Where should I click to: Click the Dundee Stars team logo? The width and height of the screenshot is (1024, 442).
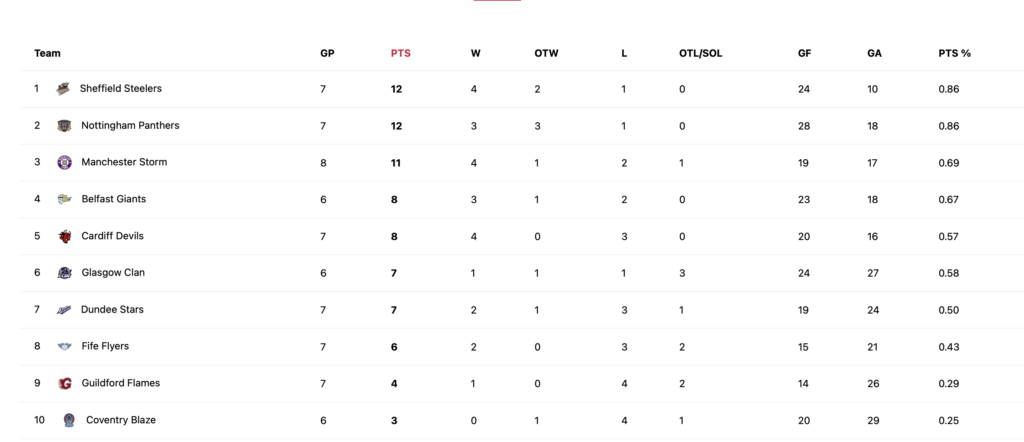64,310
